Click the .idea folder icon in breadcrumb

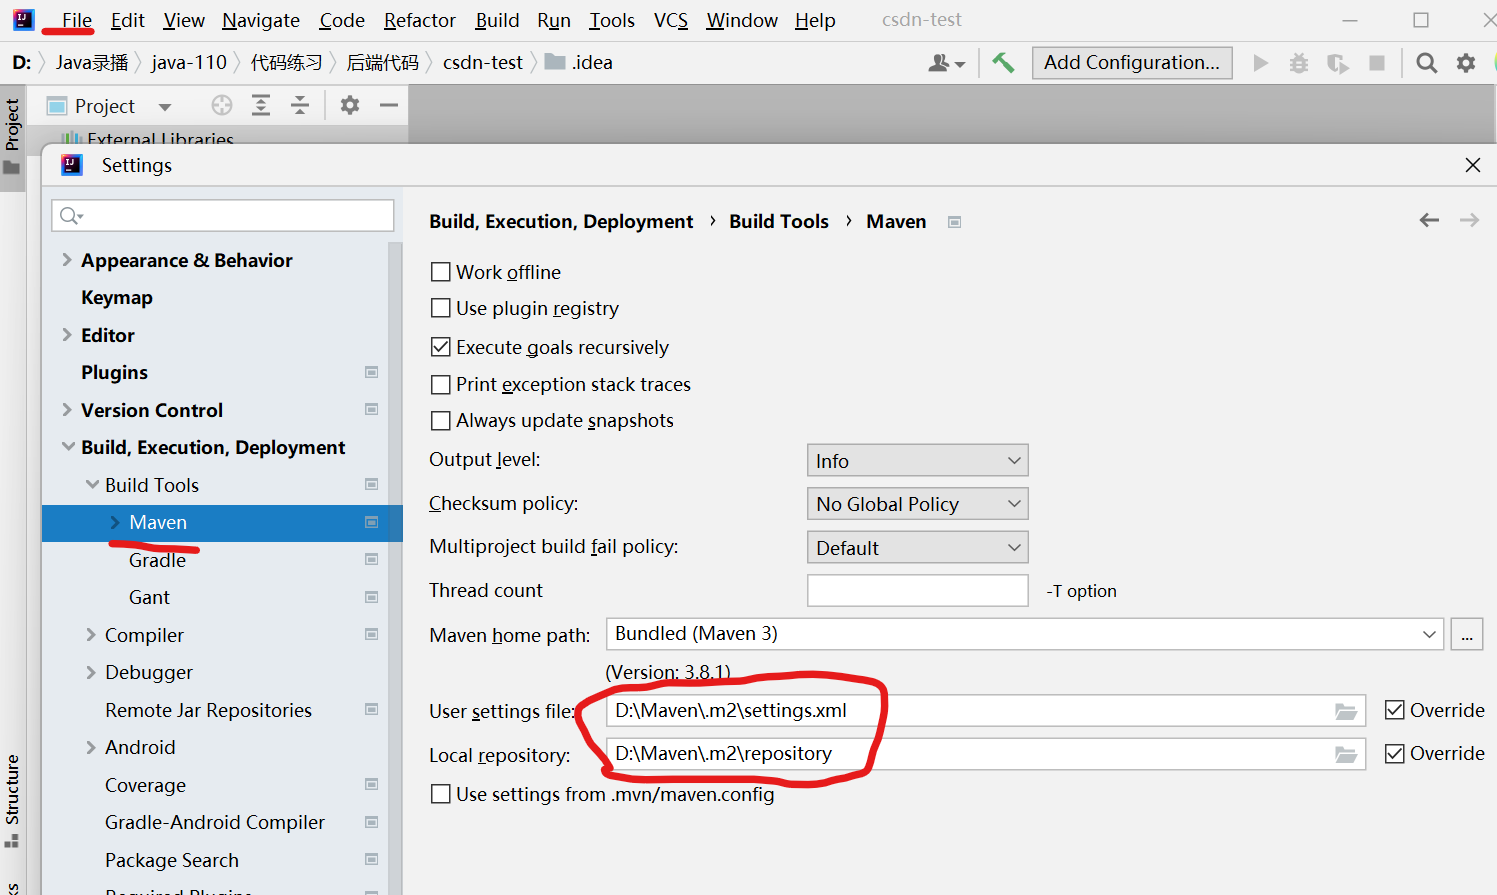555,62
